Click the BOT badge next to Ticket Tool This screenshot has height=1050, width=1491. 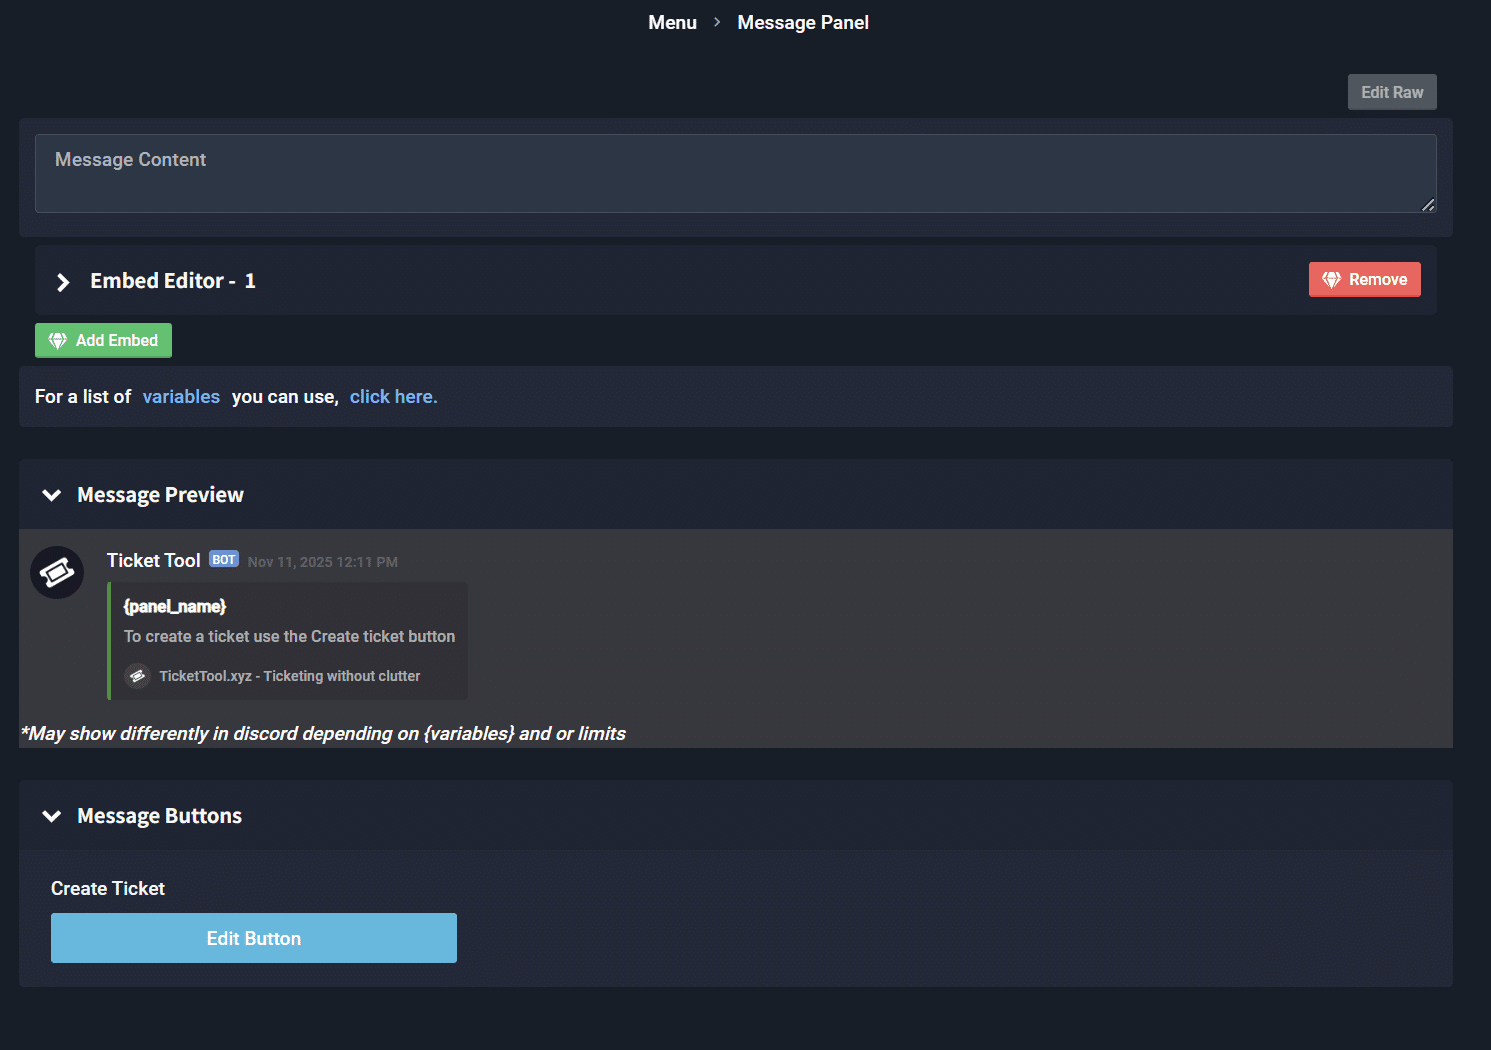pyautogui.click(x=224, y=560)
